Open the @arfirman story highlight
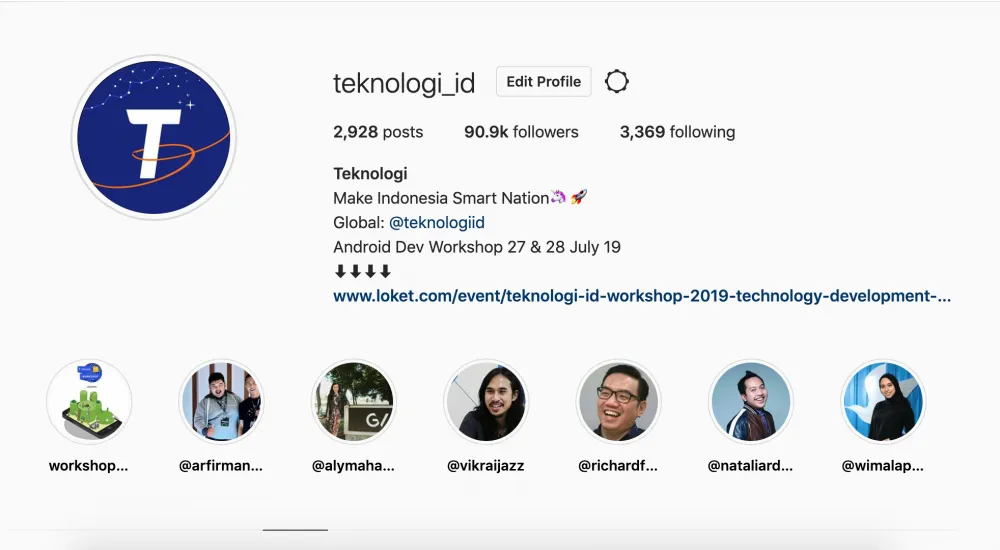Screen dimensions: 1000x550 point(221,401)
